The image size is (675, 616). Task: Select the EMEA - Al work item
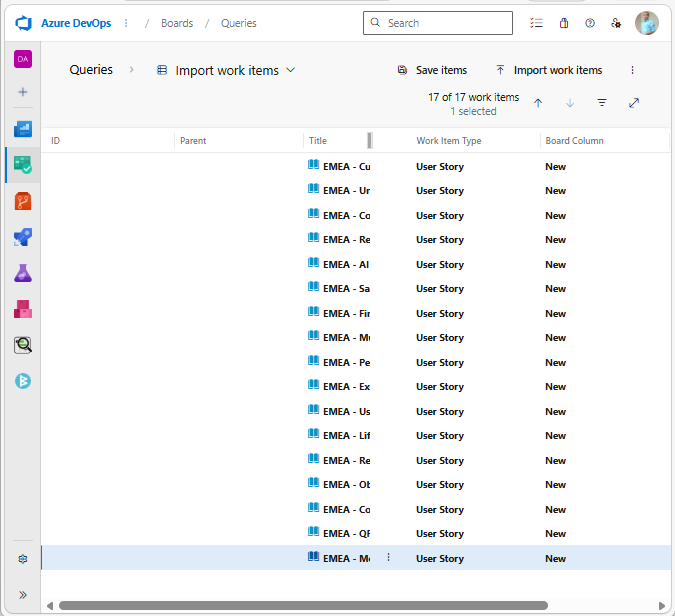(356, 265)
